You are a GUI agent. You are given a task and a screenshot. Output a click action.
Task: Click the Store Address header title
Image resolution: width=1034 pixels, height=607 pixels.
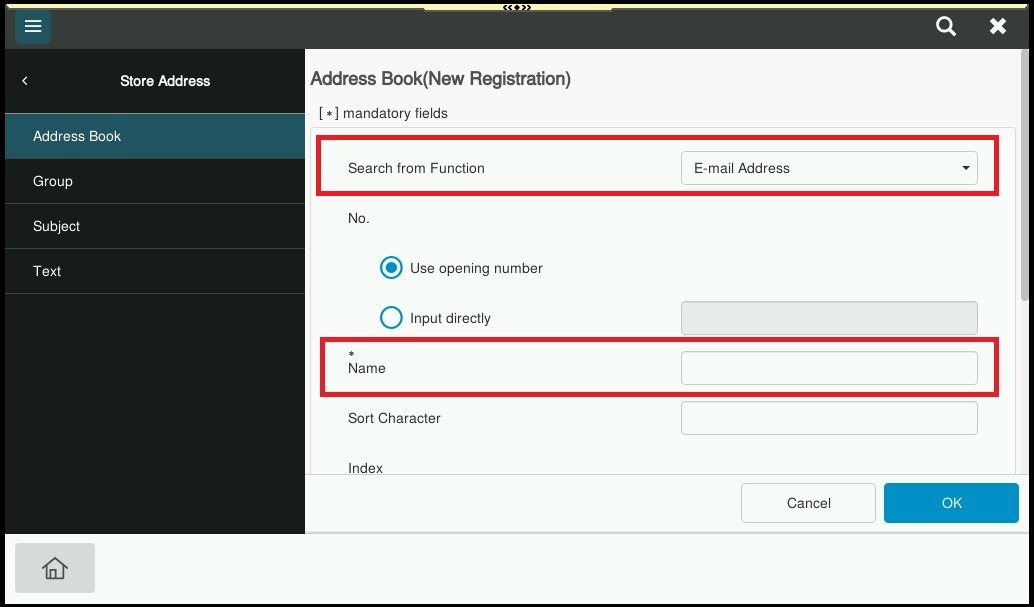[x=165, y=81]
